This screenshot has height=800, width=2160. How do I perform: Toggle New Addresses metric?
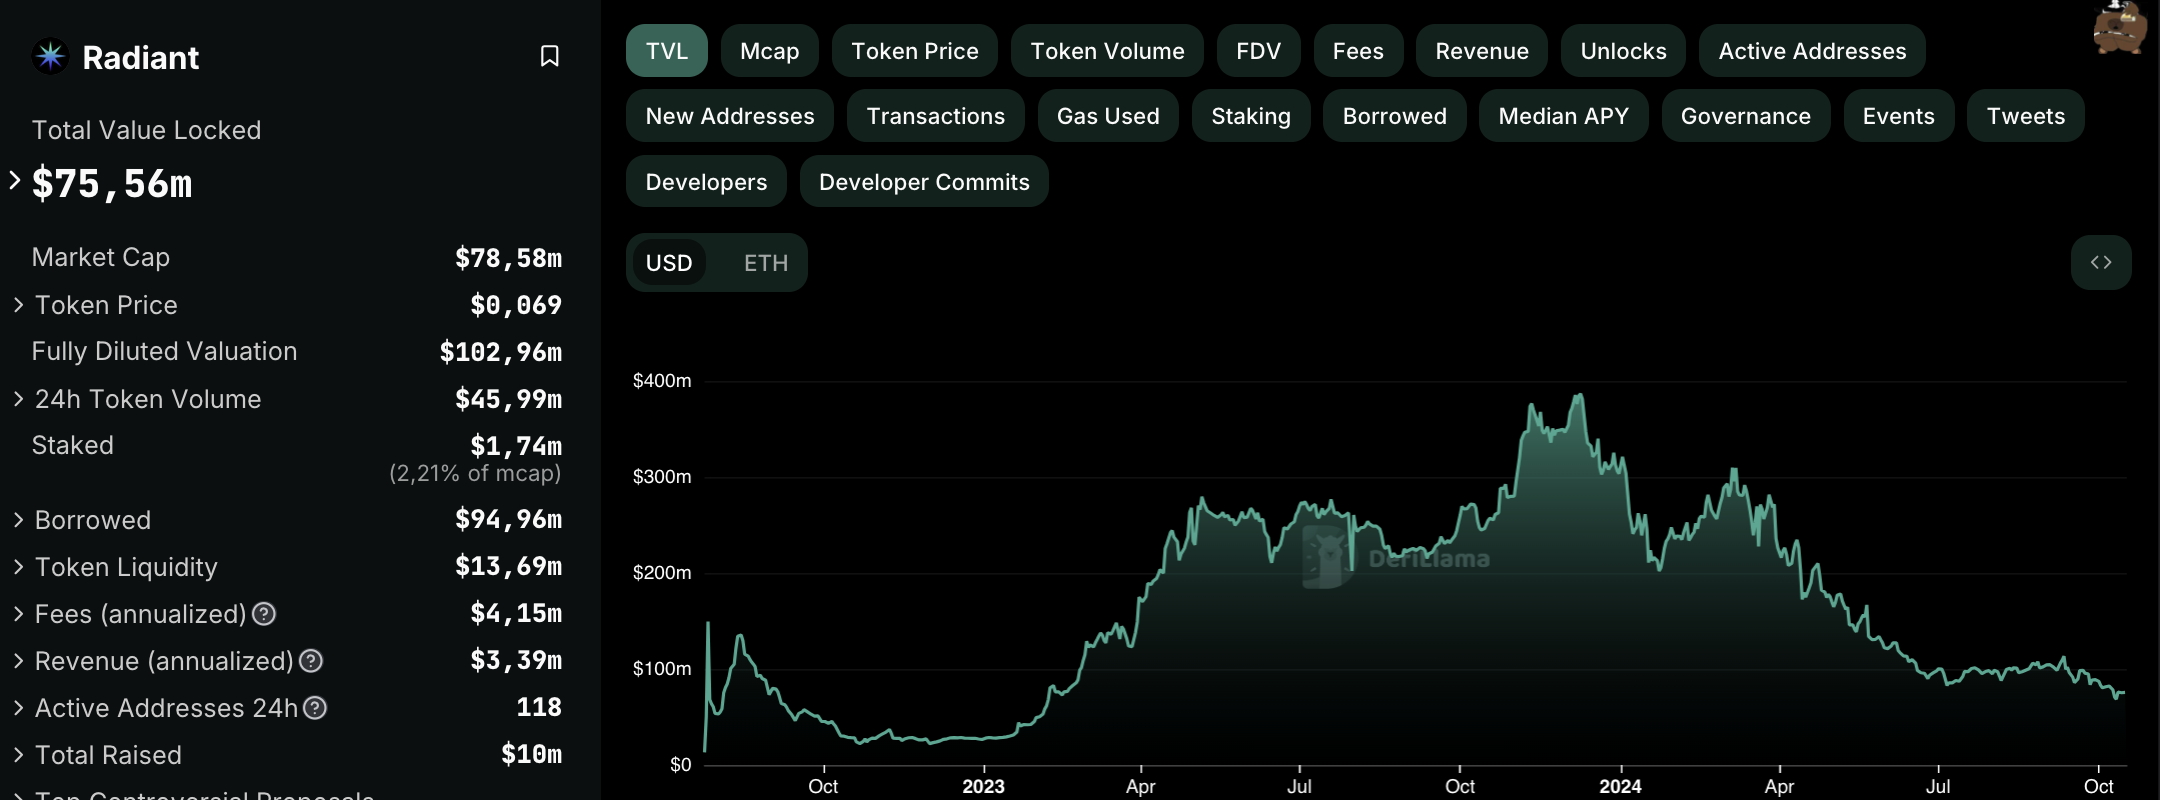point(730,116)
